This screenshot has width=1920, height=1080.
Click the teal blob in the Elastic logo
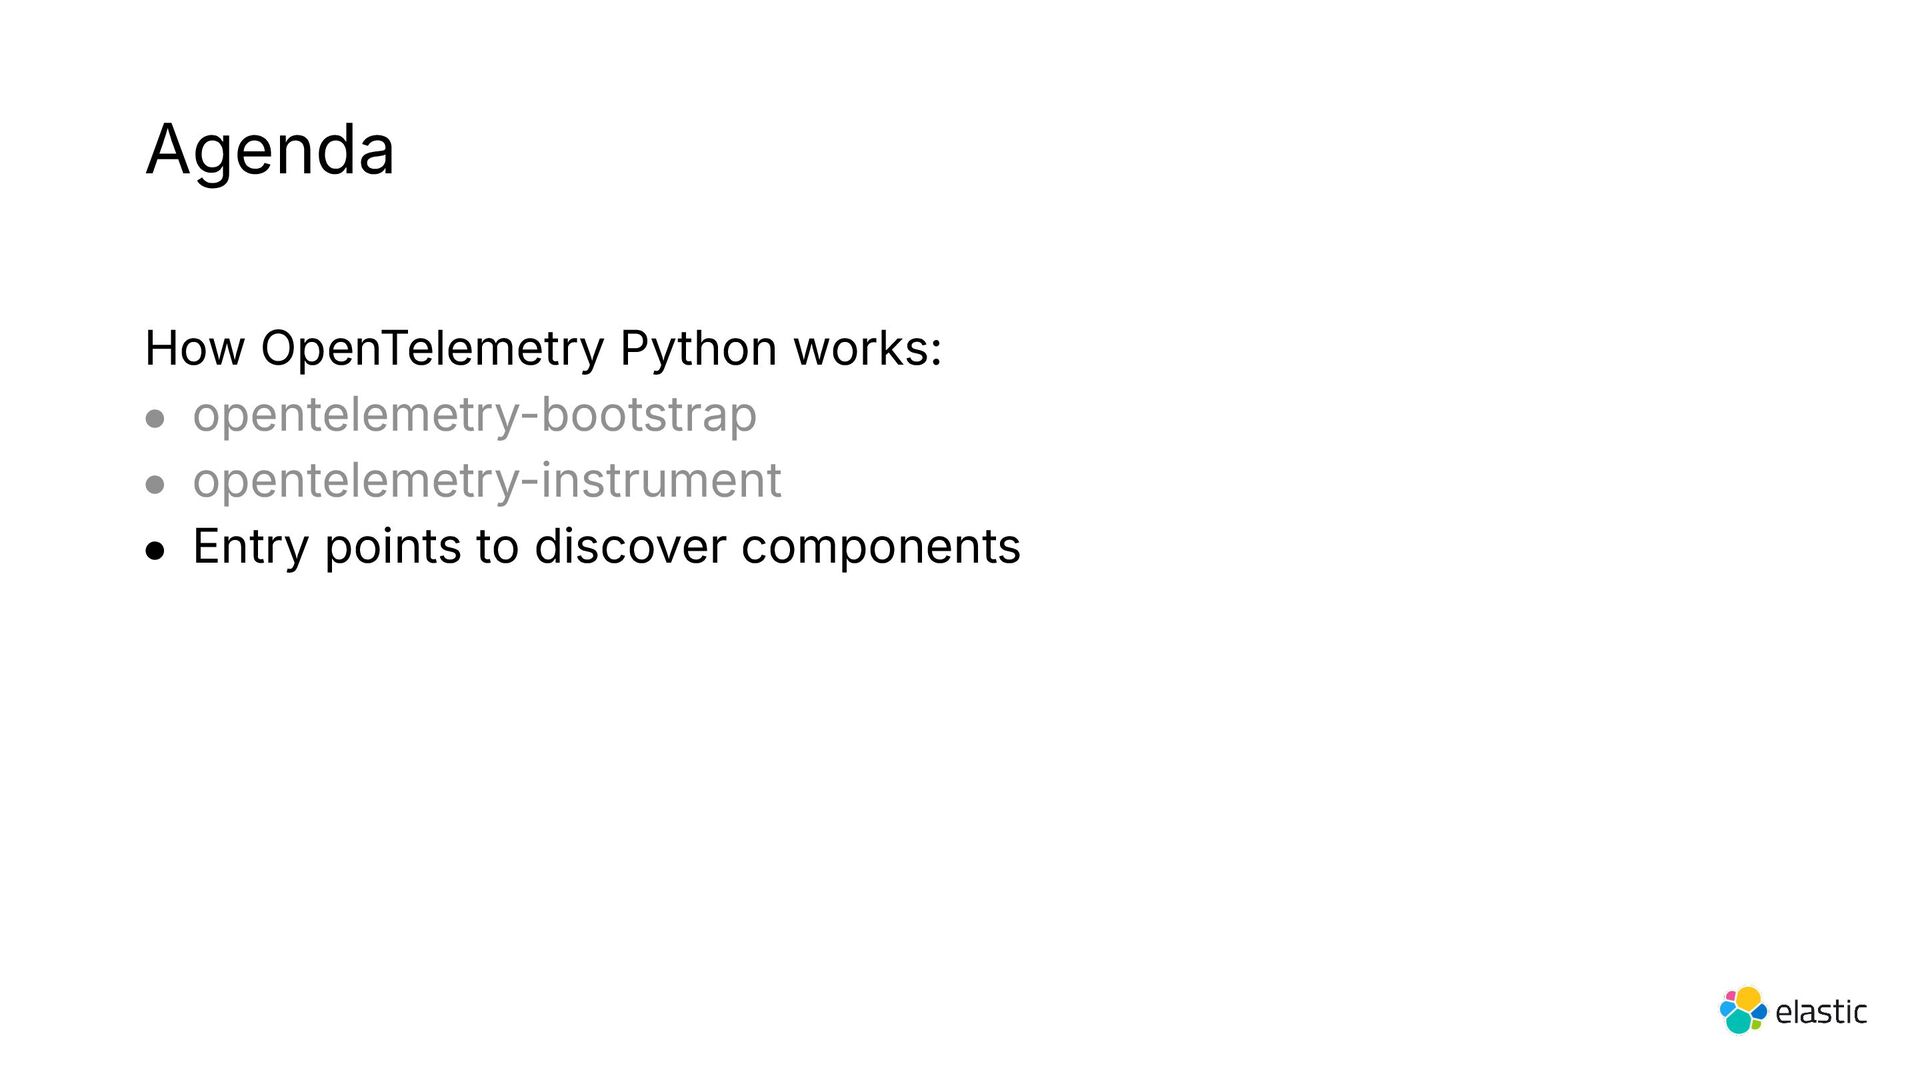[x=1738, y=1022]
